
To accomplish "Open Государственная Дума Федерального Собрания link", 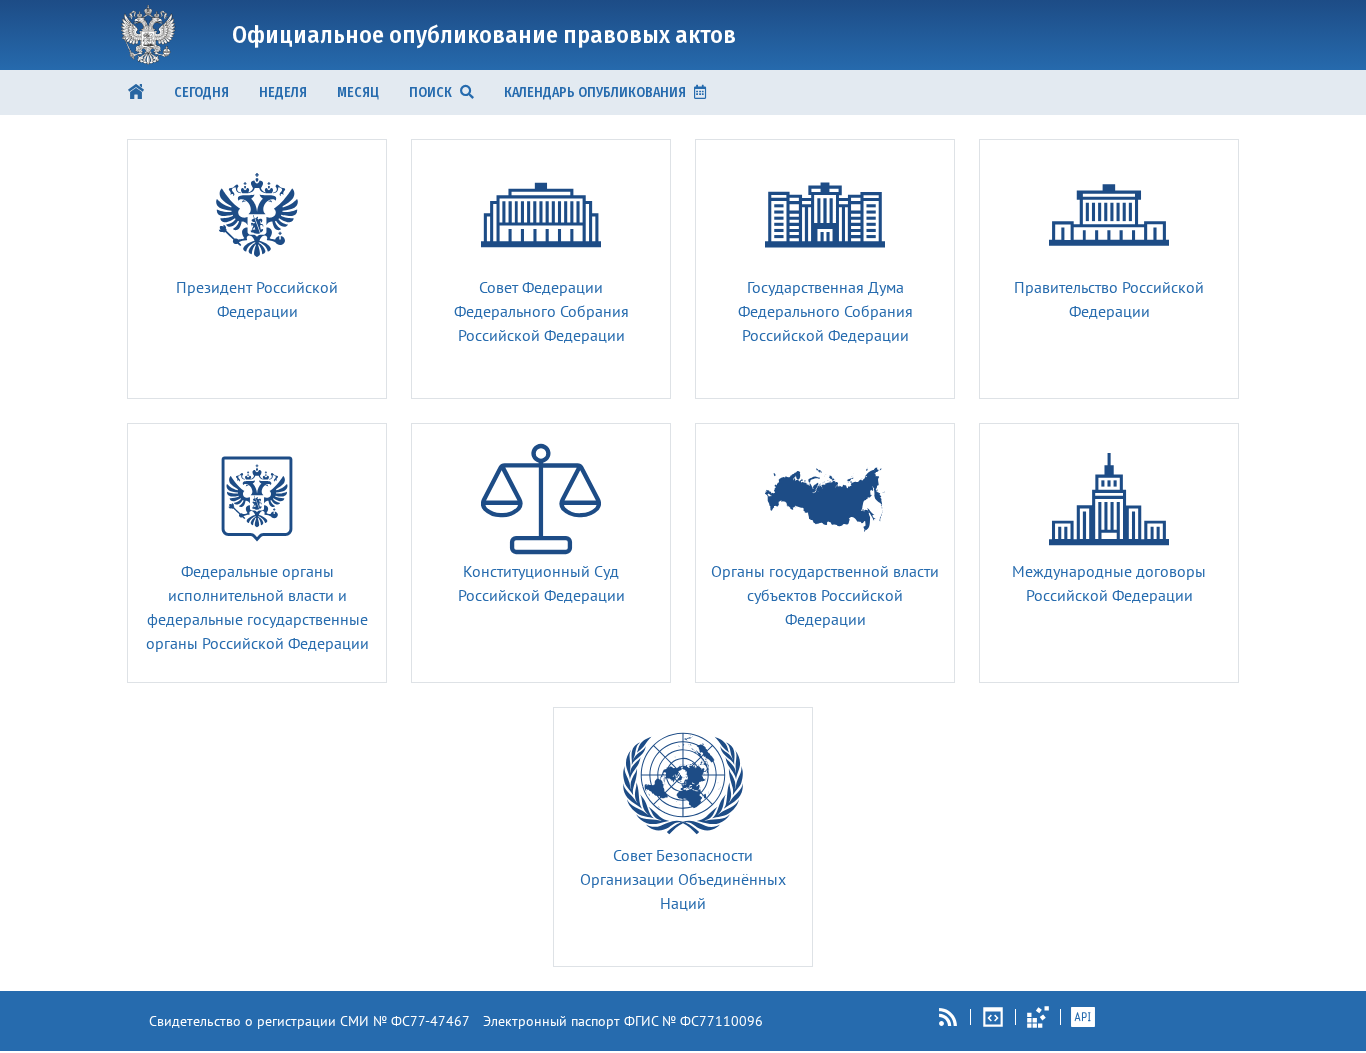I will 825,312.
